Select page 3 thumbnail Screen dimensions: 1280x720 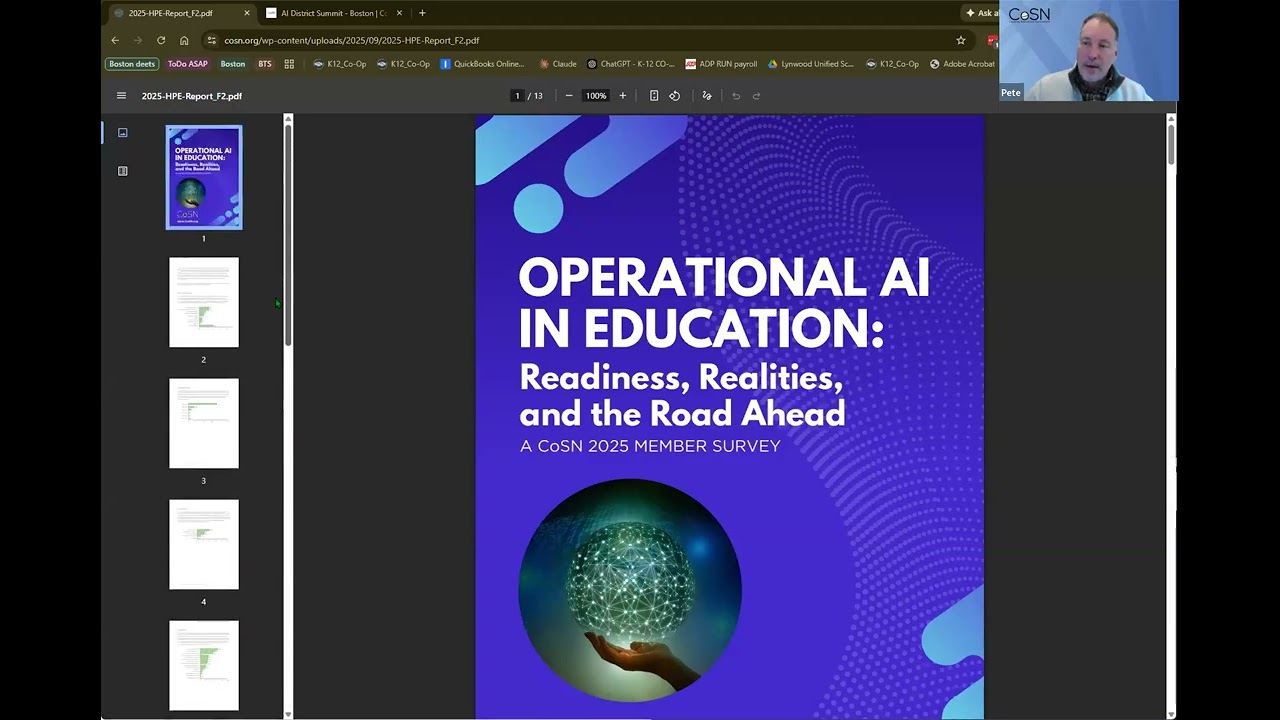coord(204,423)
